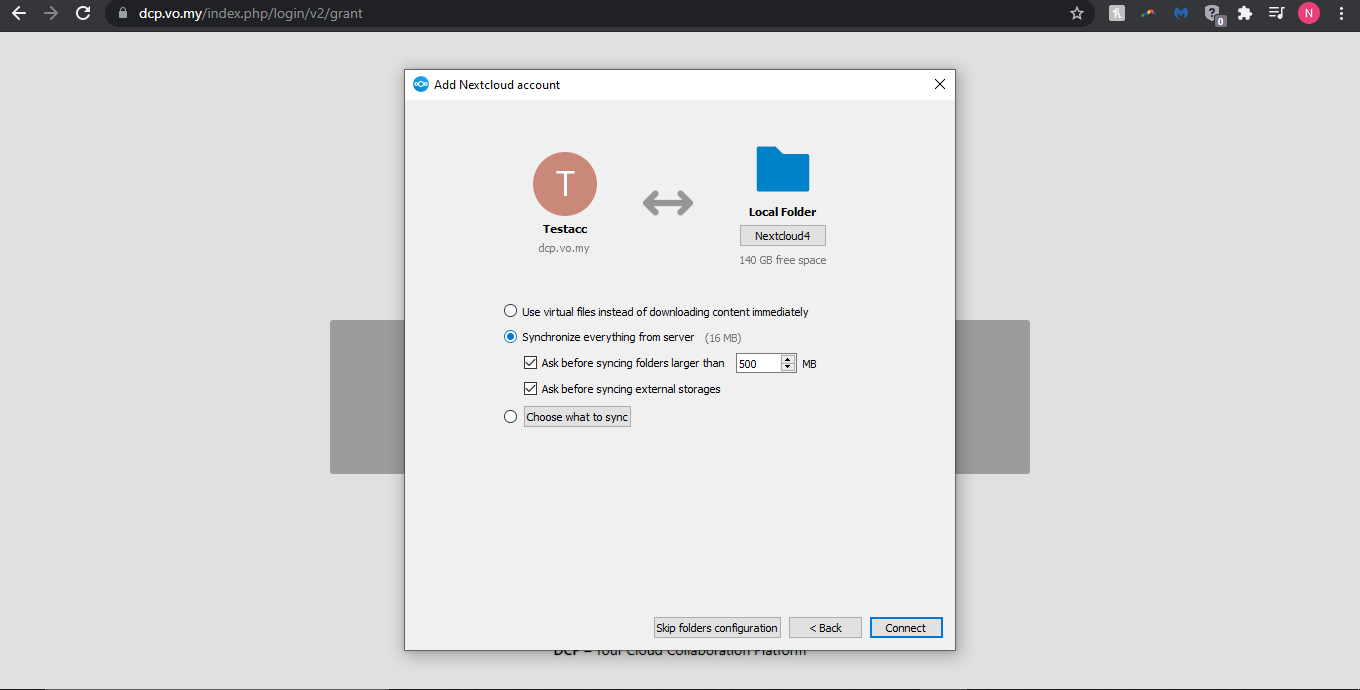Open the Malwarebytes browser extension
The image size is (1360, 690).
pyautogui.click(x=1181, y=14)
